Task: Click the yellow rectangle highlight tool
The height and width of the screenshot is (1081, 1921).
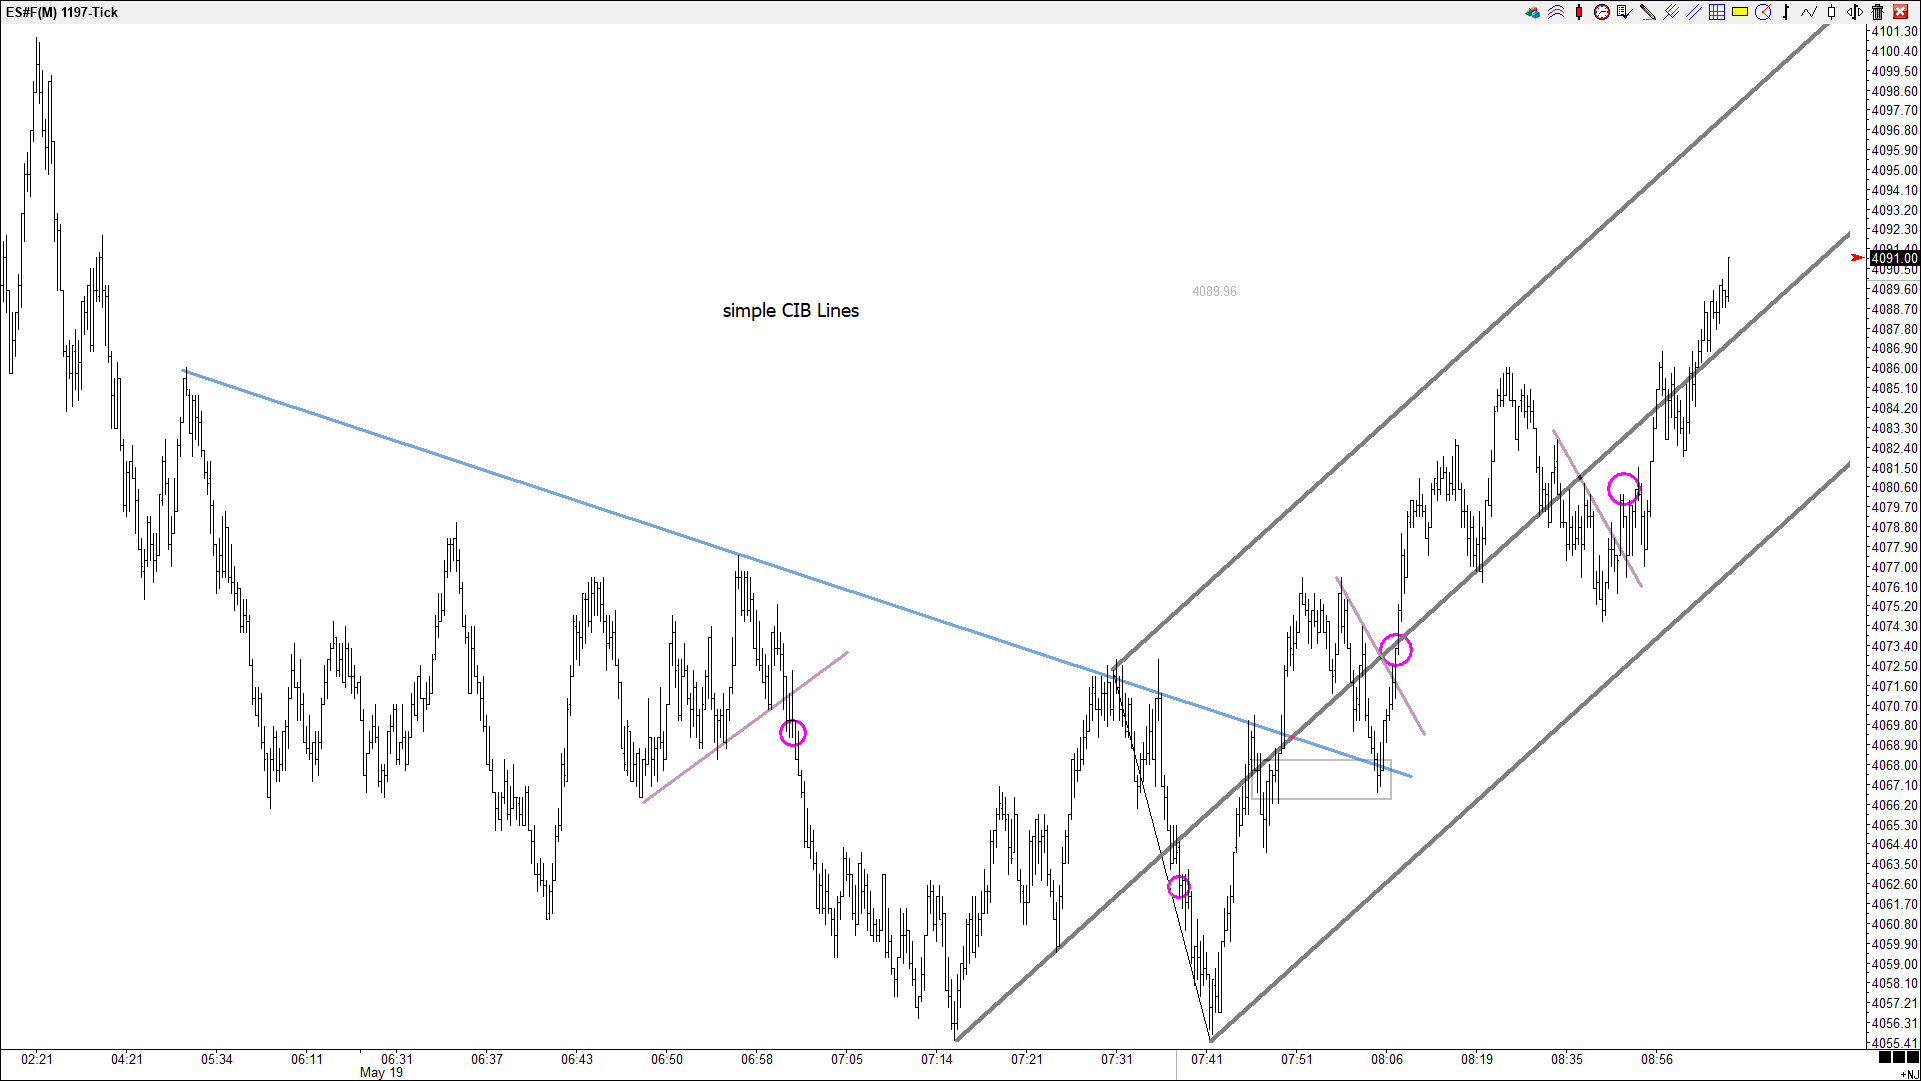Action: (x=1740, y=12)
